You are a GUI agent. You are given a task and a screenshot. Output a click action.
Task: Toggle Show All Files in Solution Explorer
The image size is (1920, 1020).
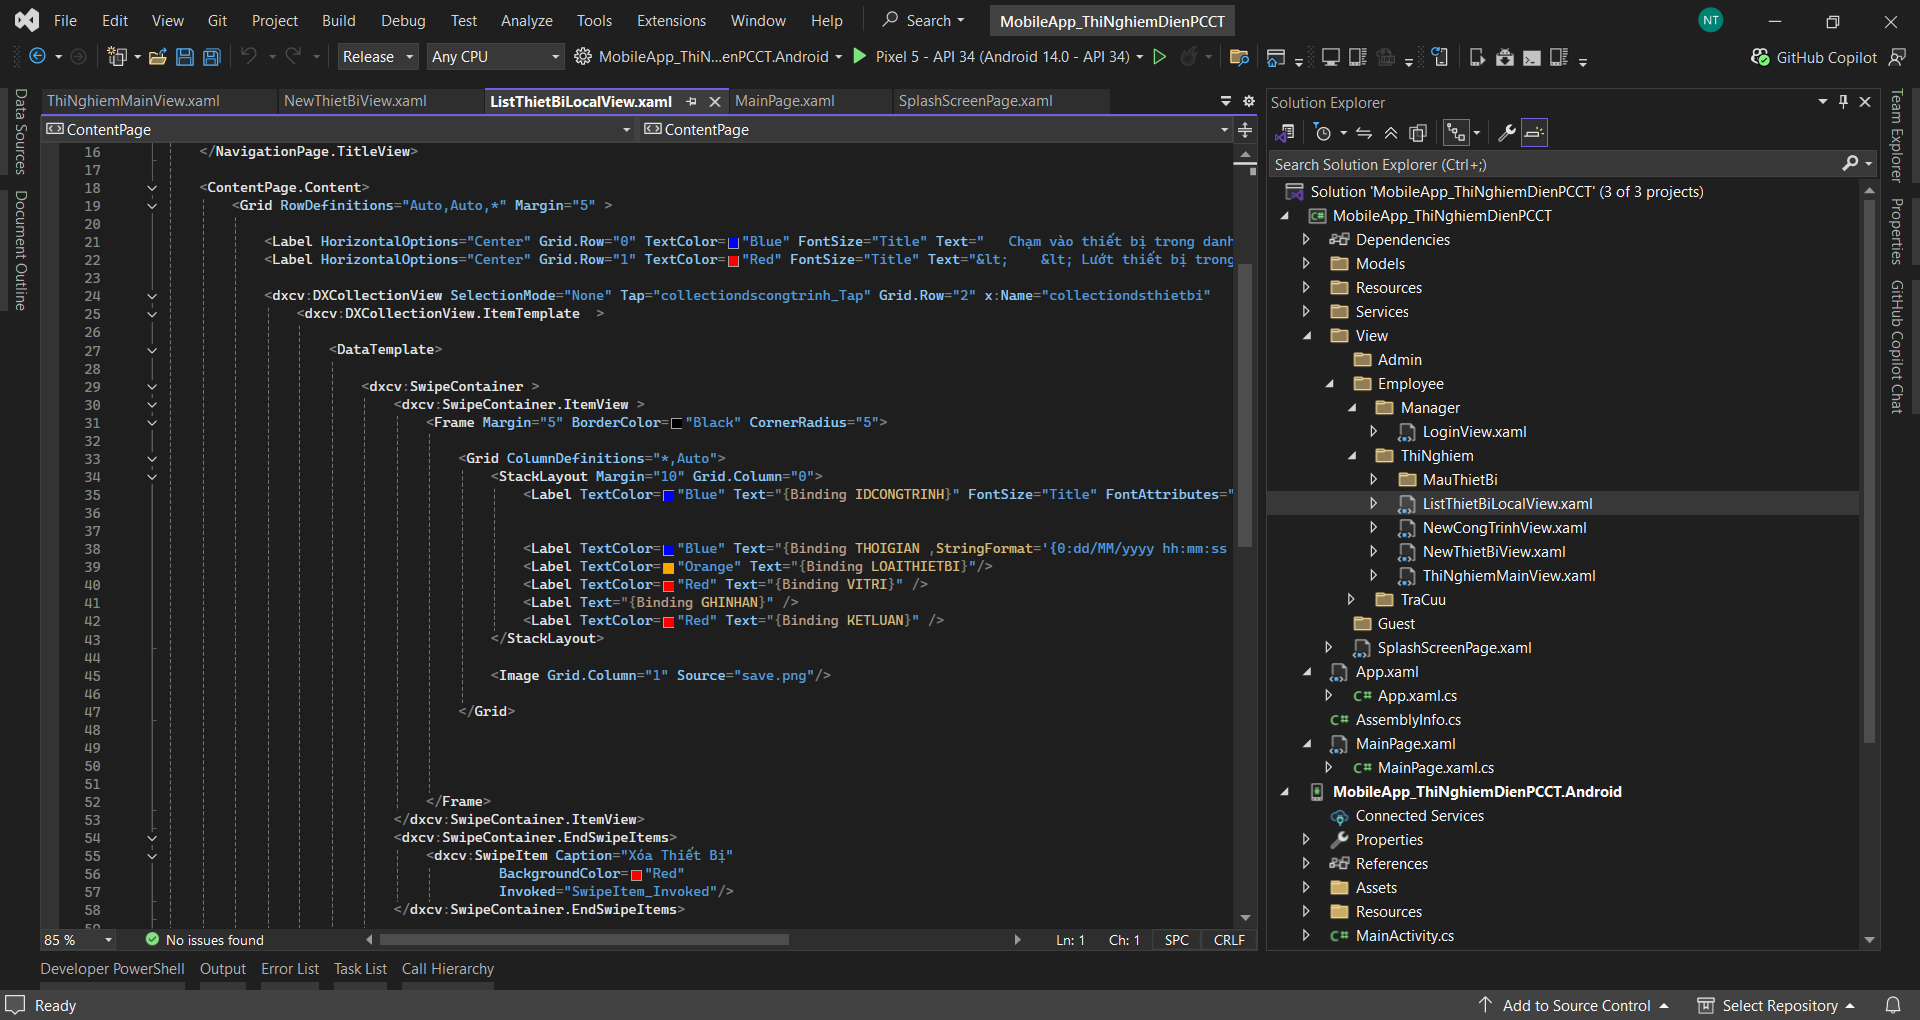(x=1418, y=132)
